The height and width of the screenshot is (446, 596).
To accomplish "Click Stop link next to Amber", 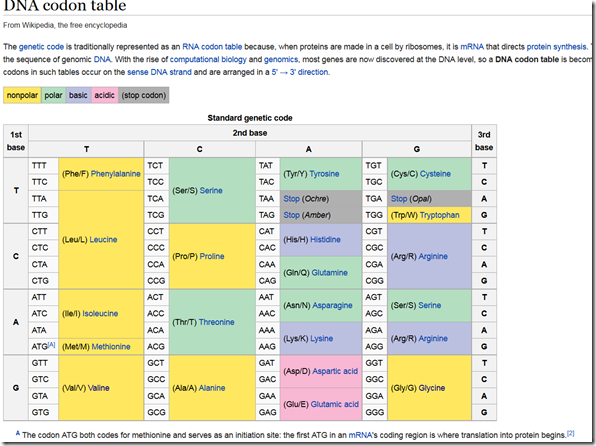I will click(x=292, y=215).
